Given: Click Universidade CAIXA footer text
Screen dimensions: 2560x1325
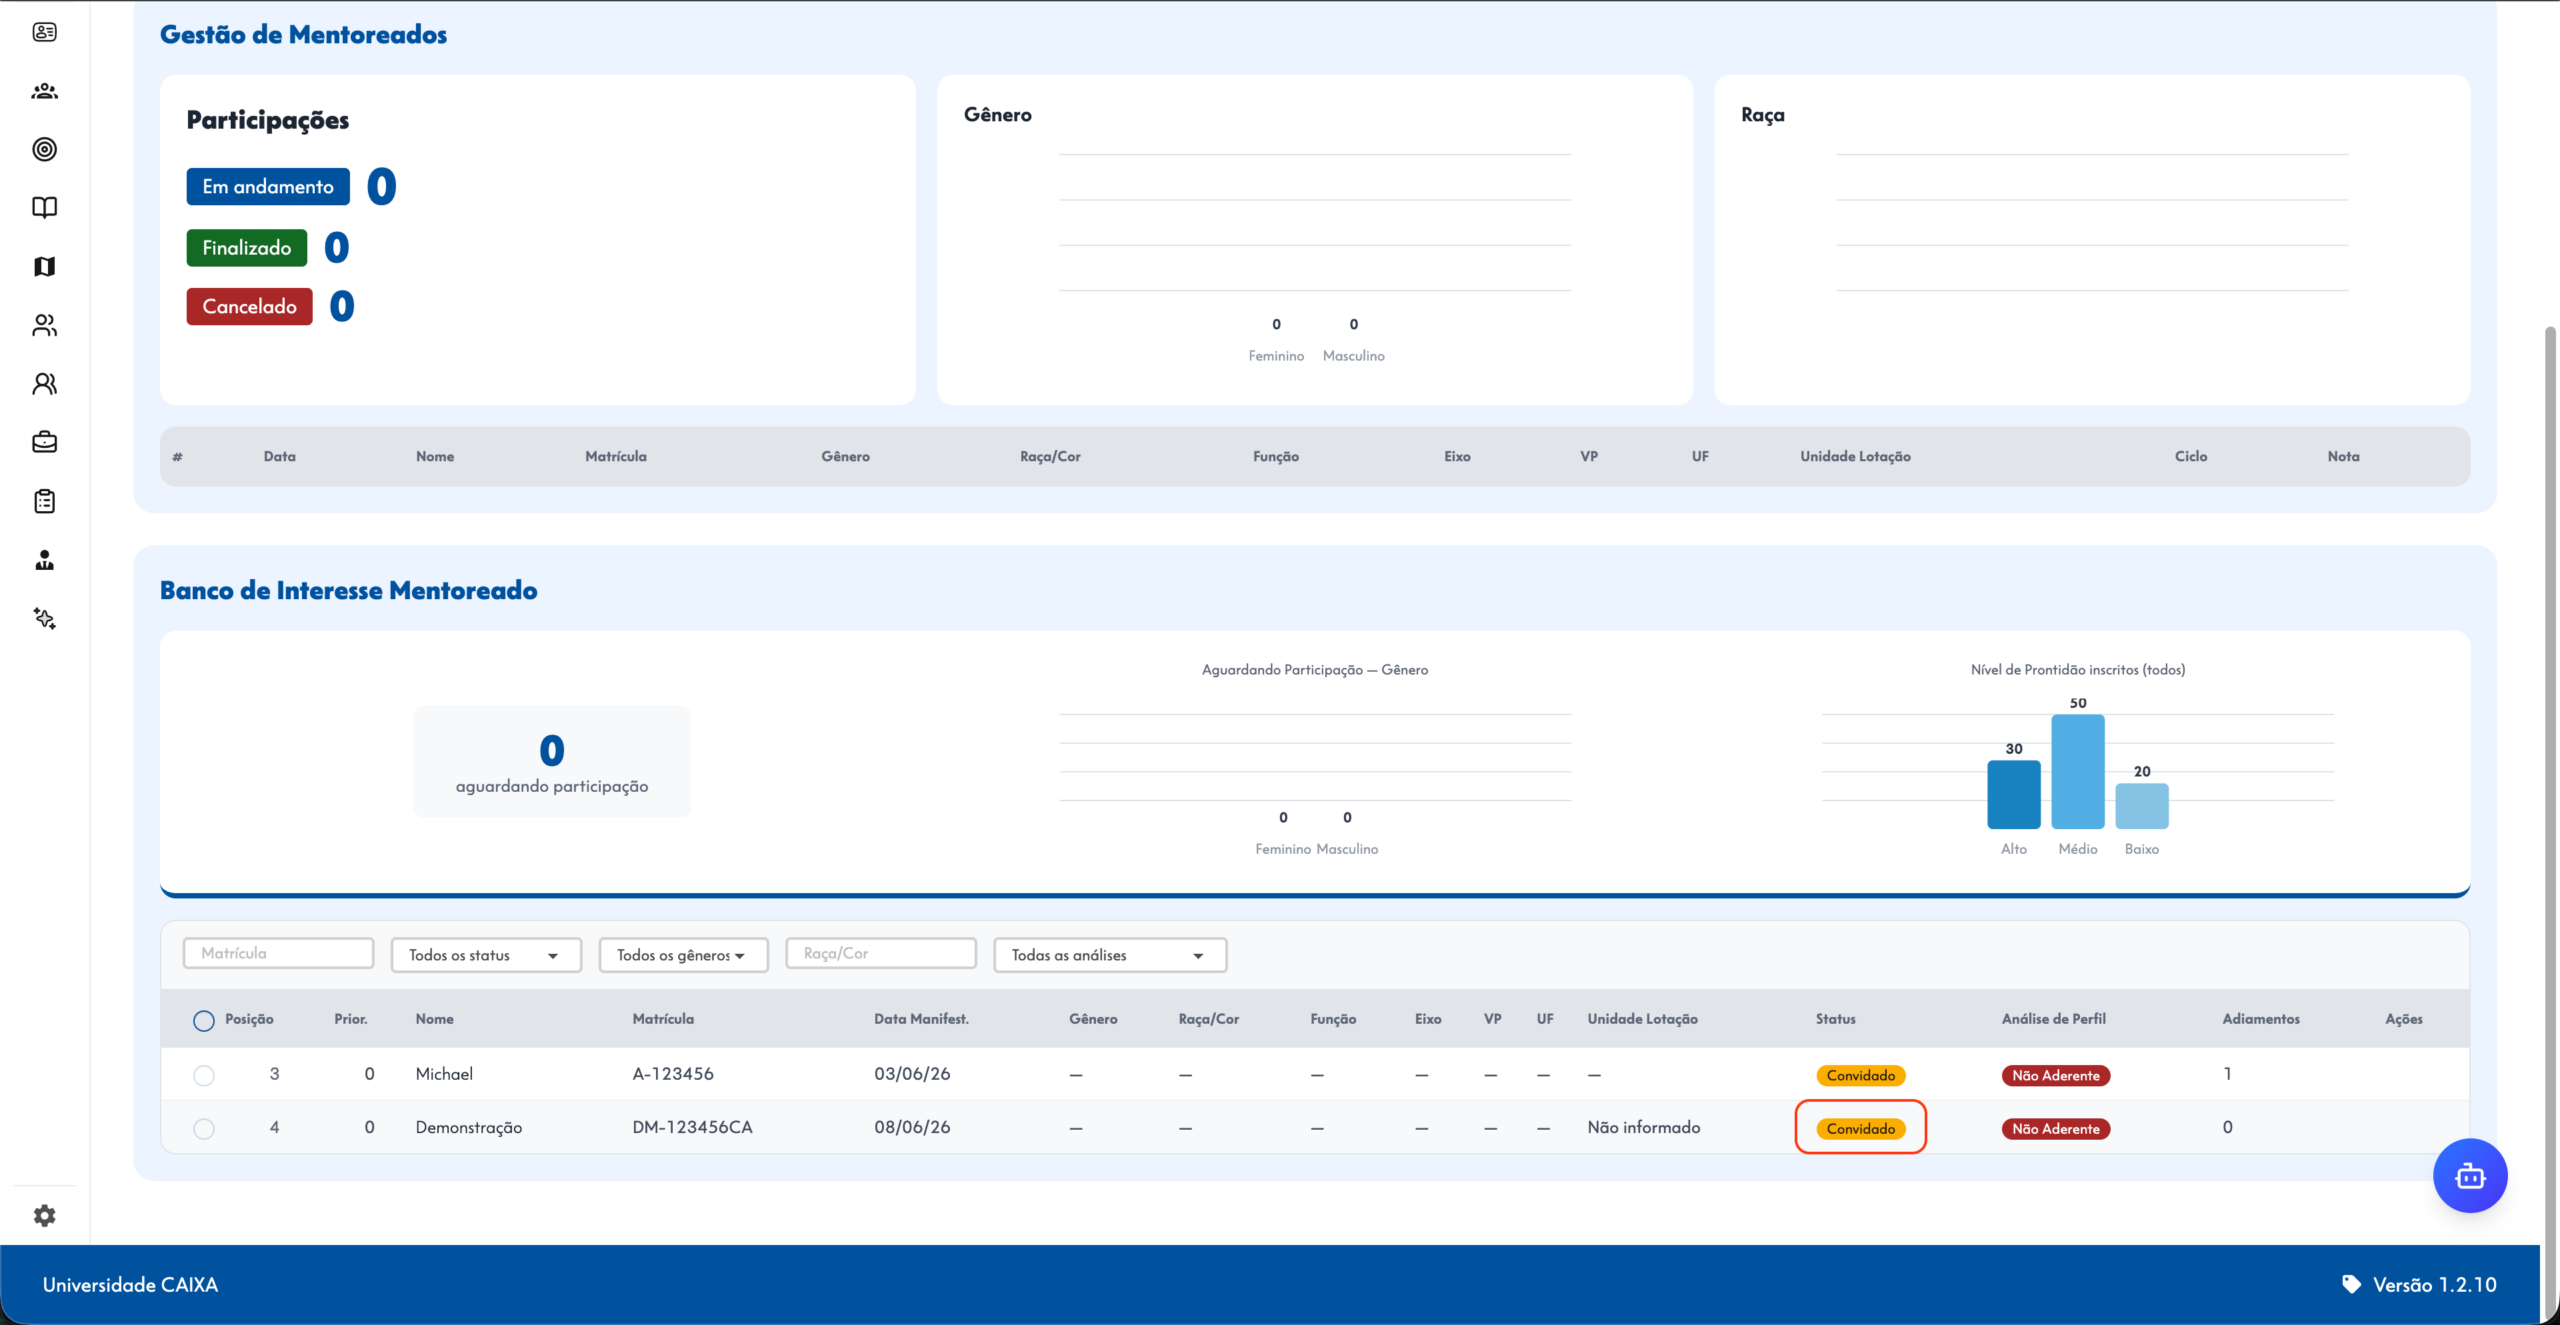Looking at the screenshot, I should 130,1285.
